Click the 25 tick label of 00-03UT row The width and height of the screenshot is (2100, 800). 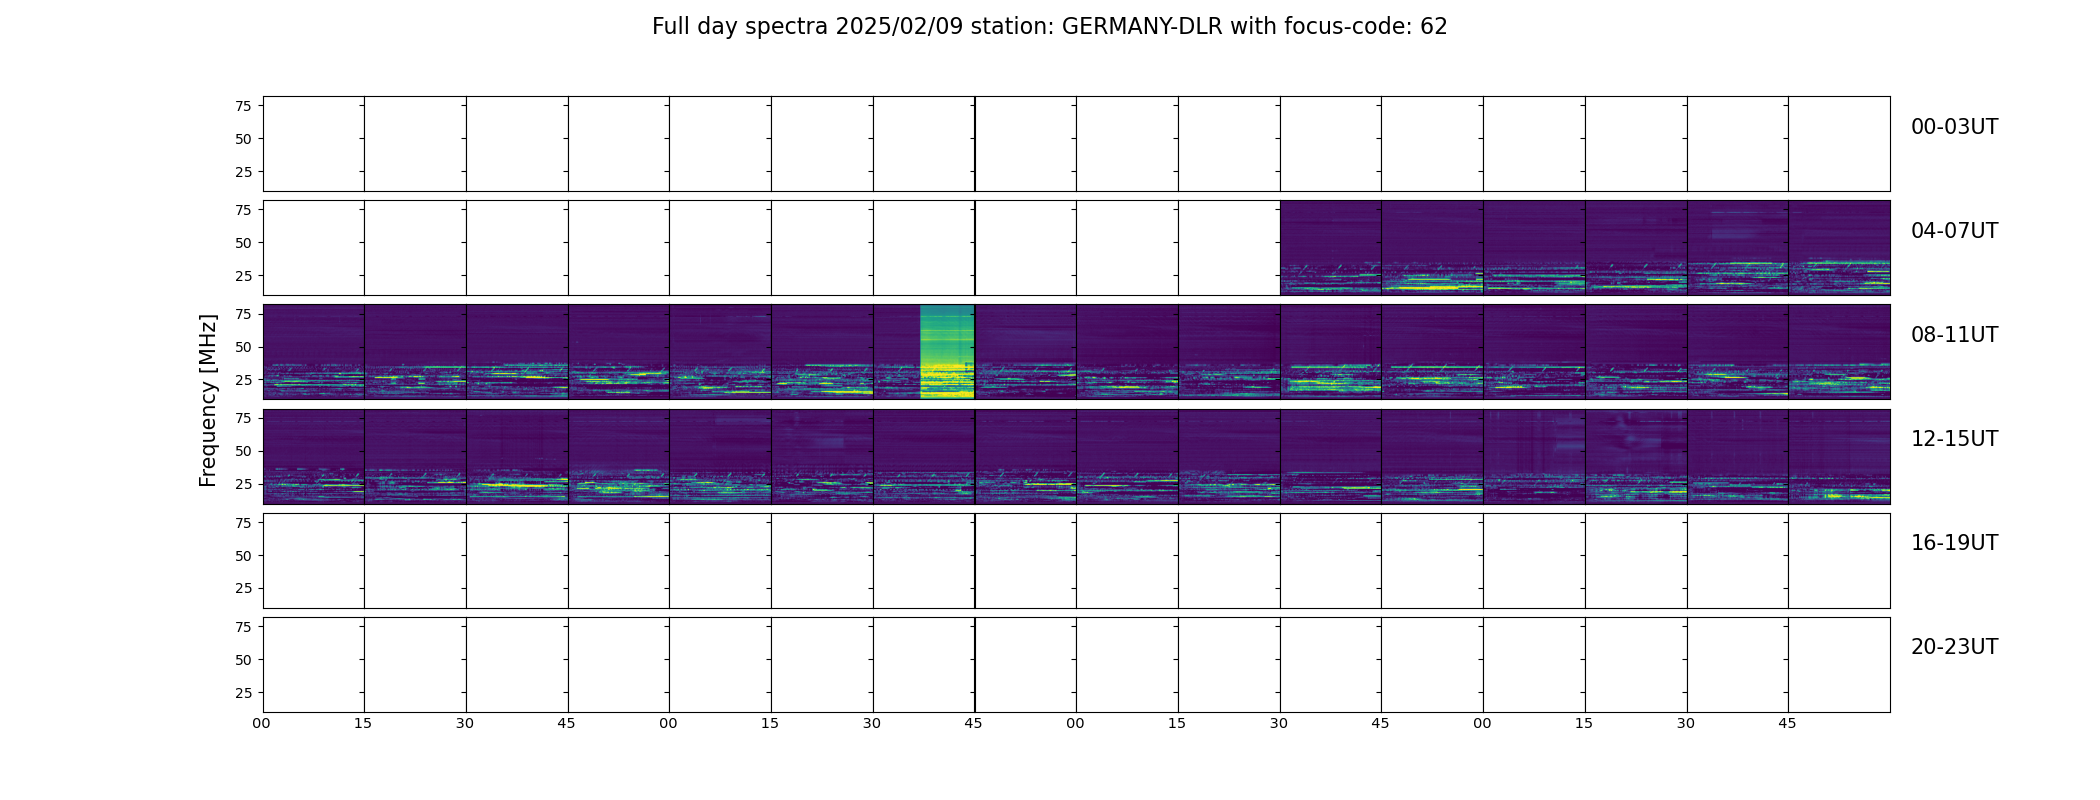pyautogui.click(x=243, y=172)
